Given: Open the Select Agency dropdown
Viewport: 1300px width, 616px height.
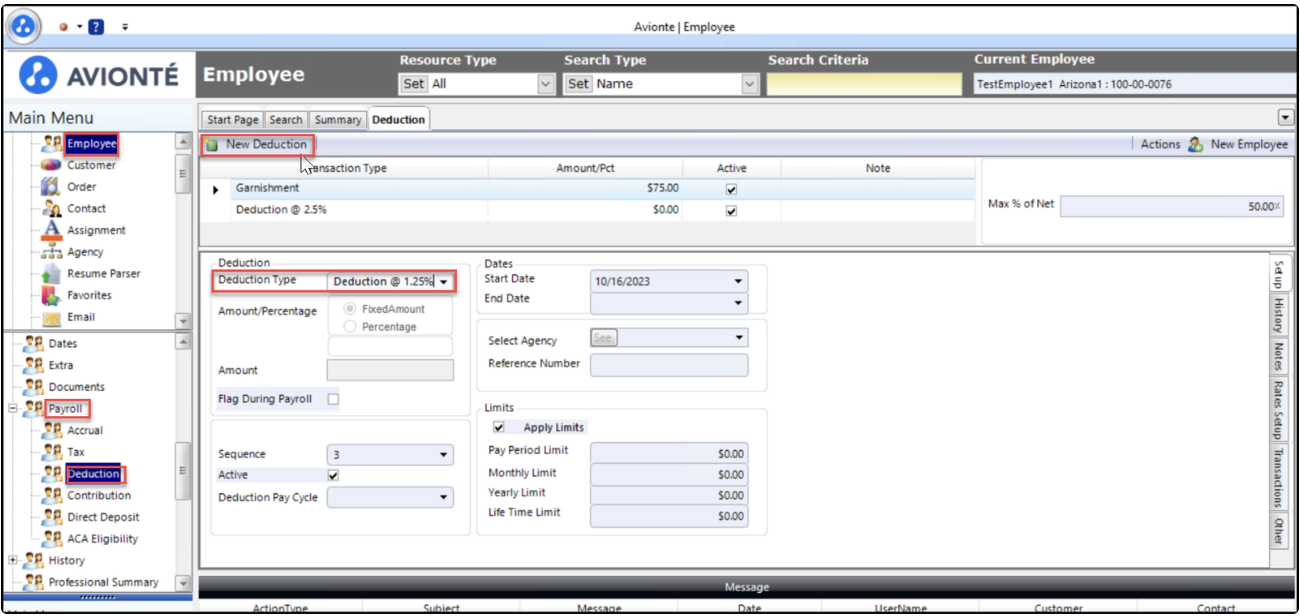Looking at the screenshot, I should pos(738,338).
